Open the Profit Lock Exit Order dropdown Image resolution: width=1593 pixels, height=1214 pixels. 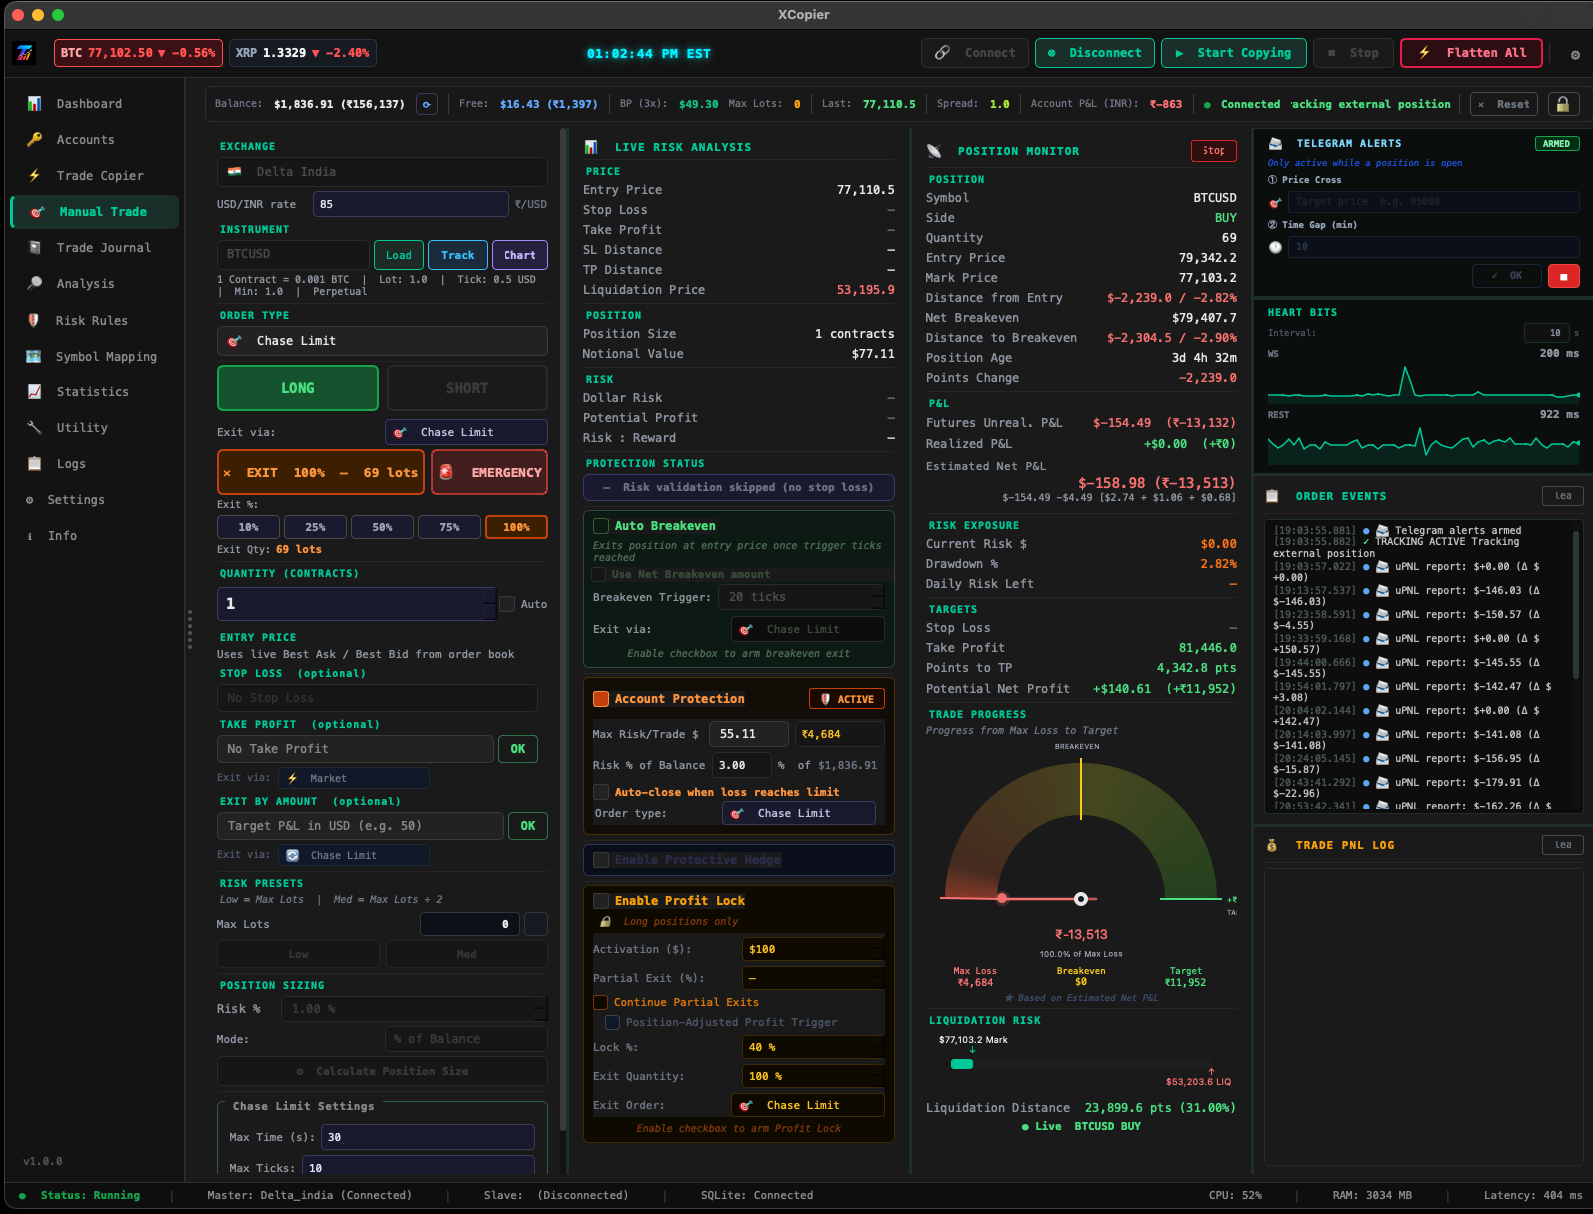click(x=808, y=1105)
